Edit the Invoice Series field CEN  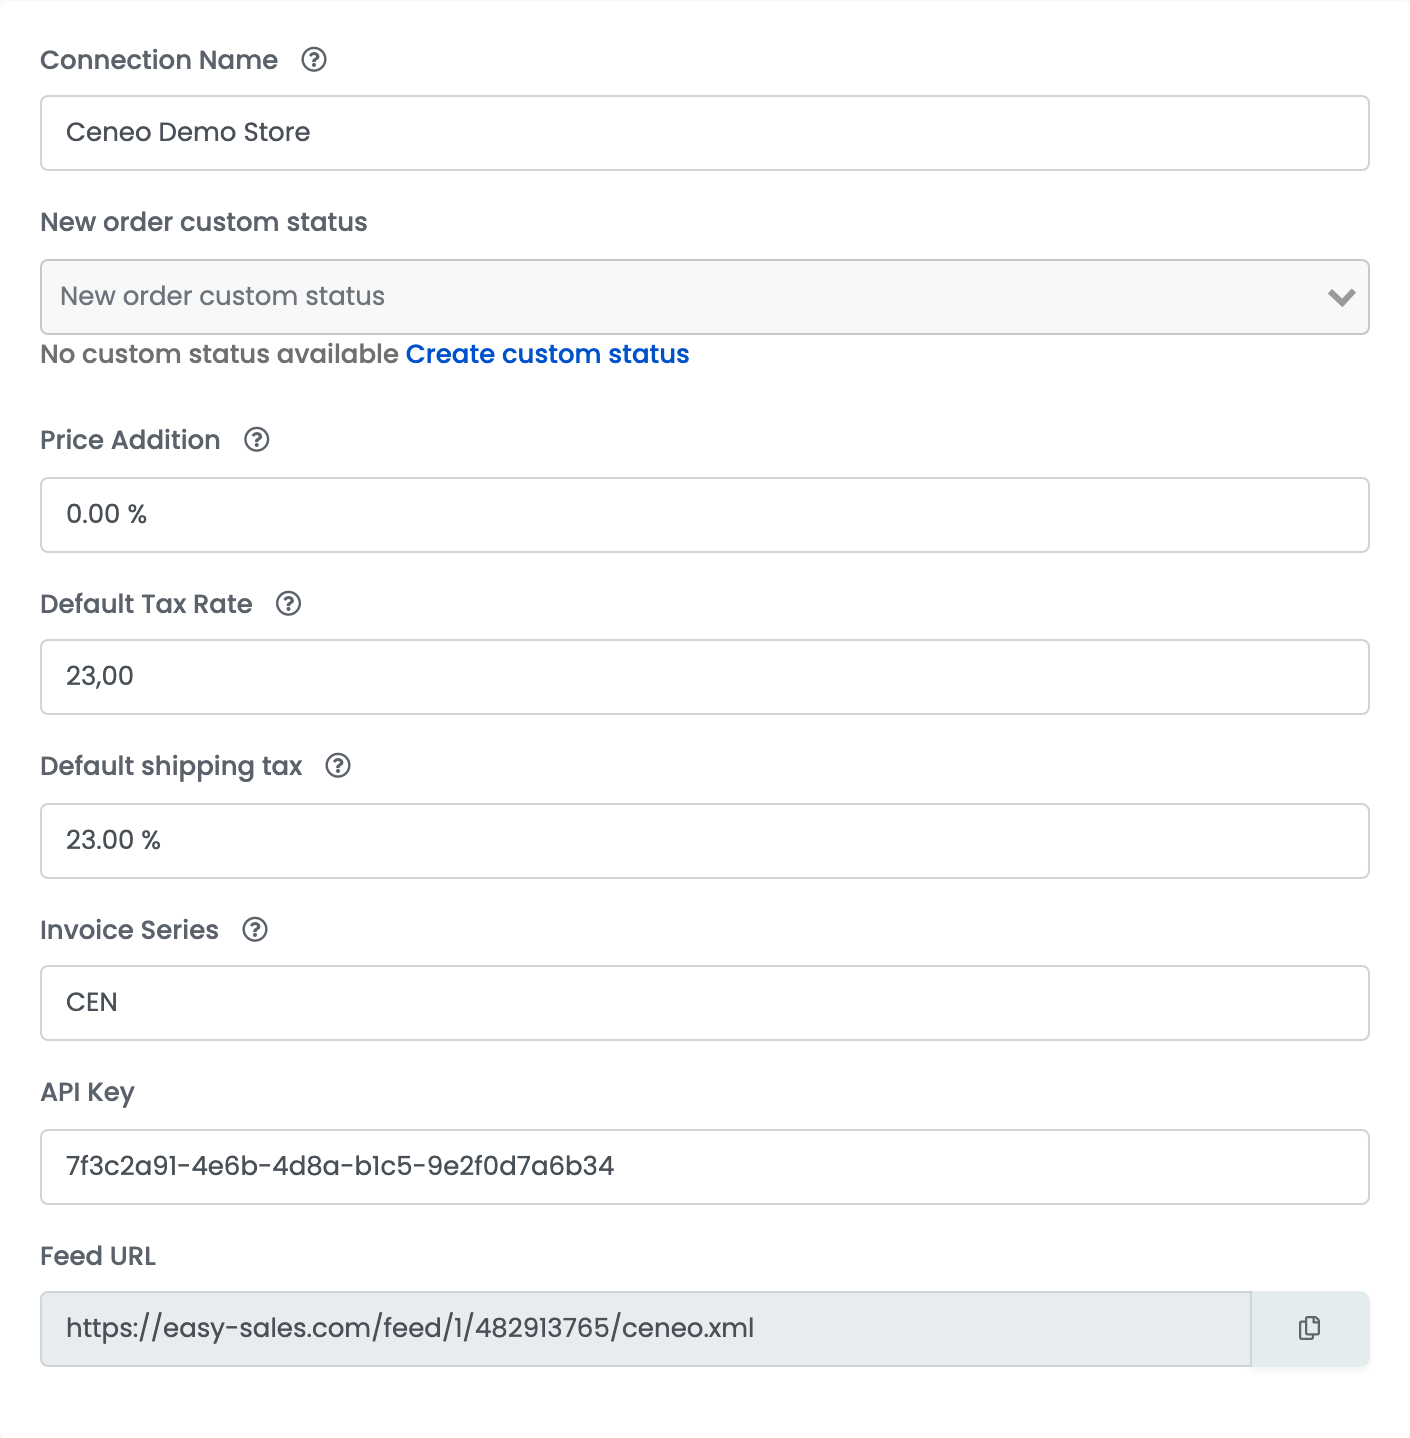(704, 1003)
